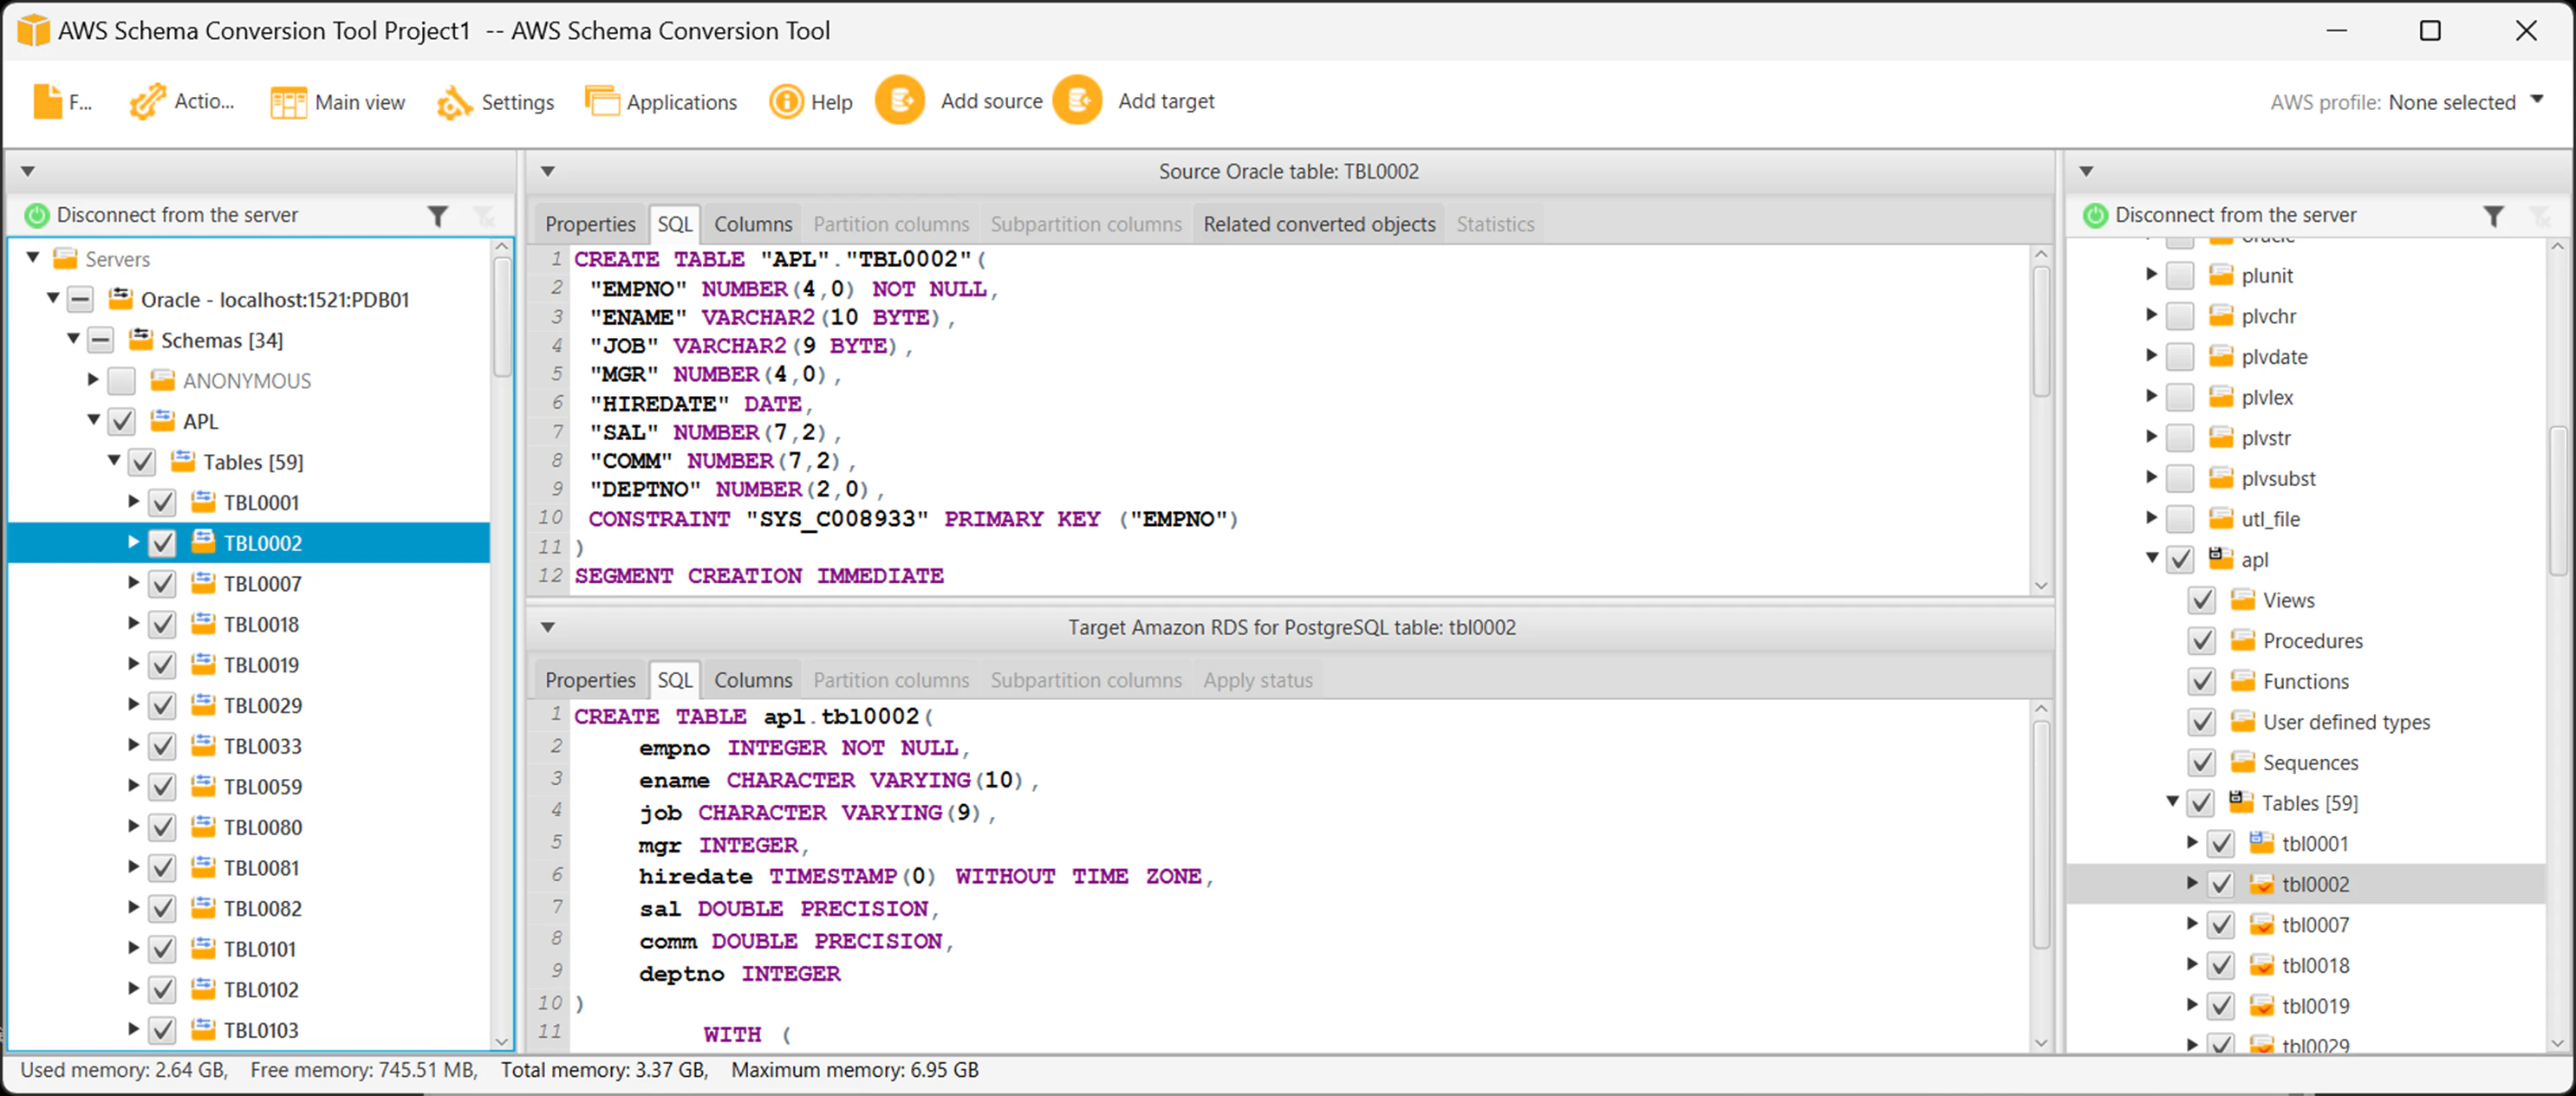Uncheck the TBL0001 checkbox
This screenshot has height=1096, width=2576.
(x=162, y=502)
